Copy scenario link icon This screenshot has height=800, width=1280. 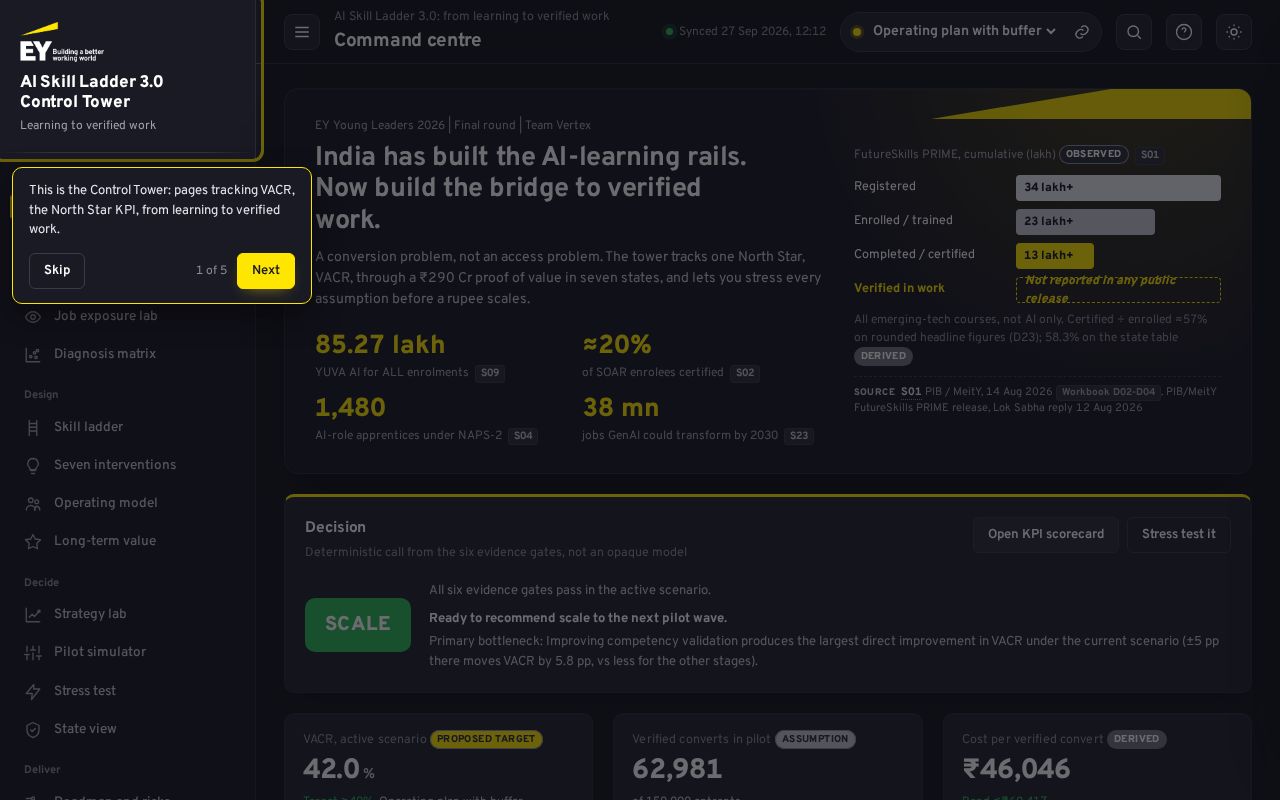[1082, 32]
